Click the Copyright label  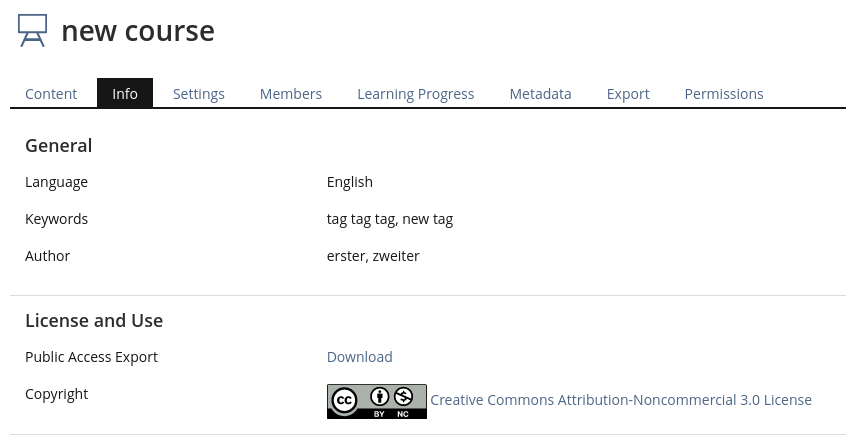pyautogui.click(x=57, y=394)
